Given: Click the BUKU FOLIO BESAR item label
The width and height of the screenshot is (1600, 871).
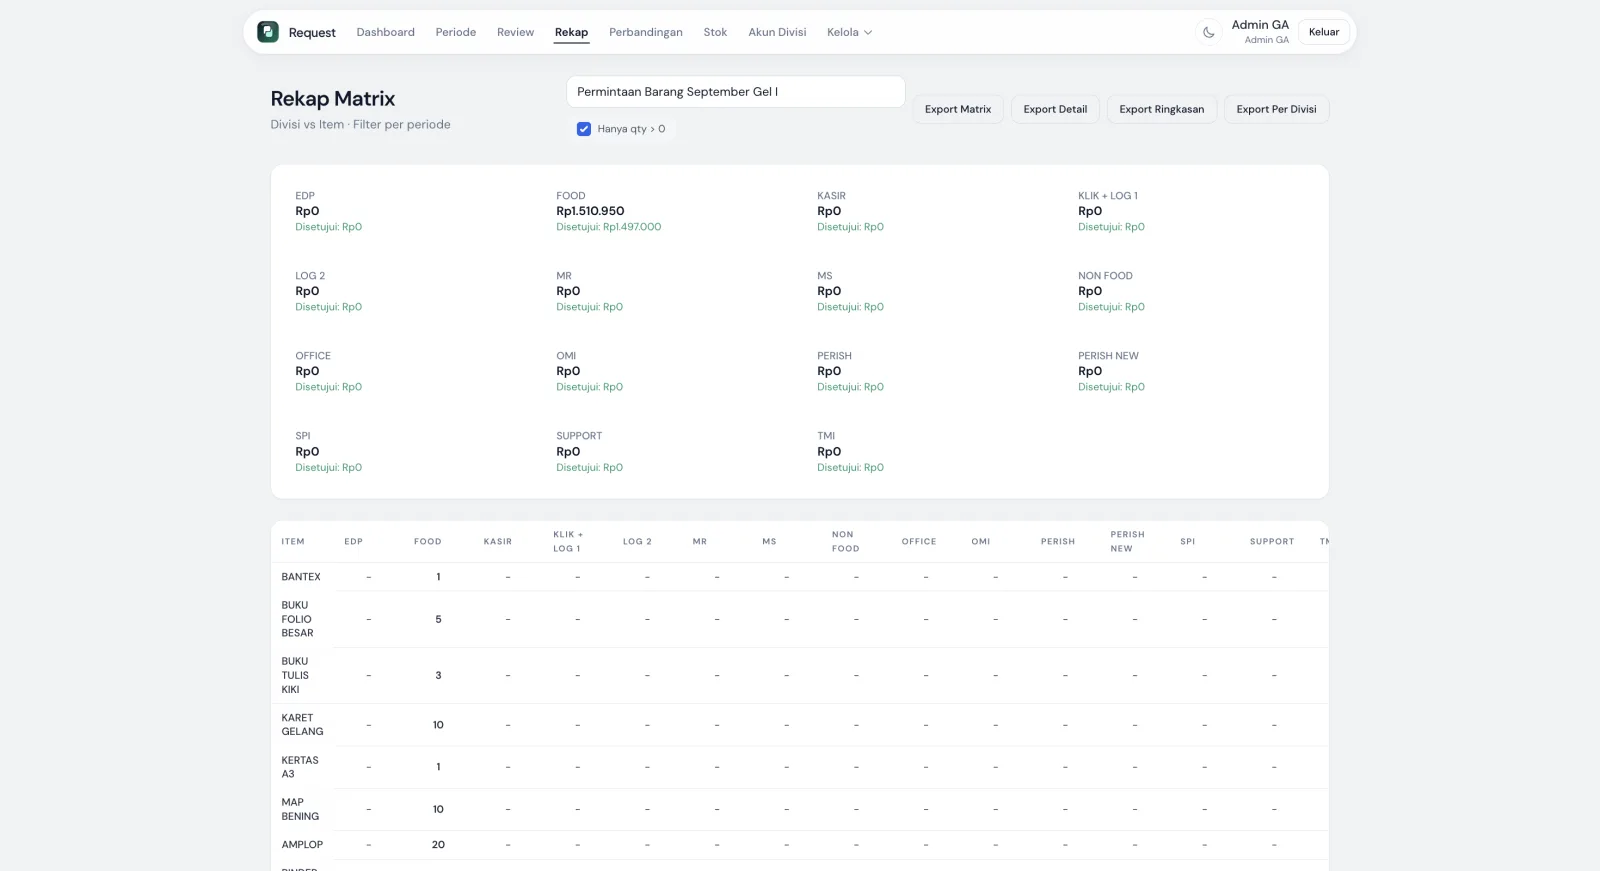Looking at the screenshot, I should pos(297,619).
